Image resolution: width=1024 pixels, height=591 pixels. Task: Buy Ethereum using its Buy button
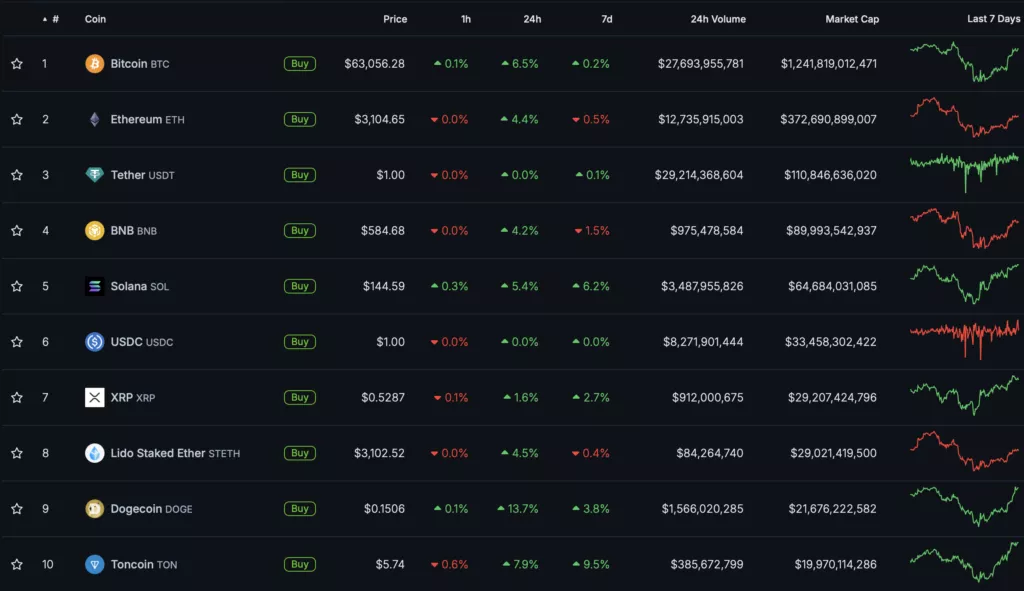click(x=300, y=119)
